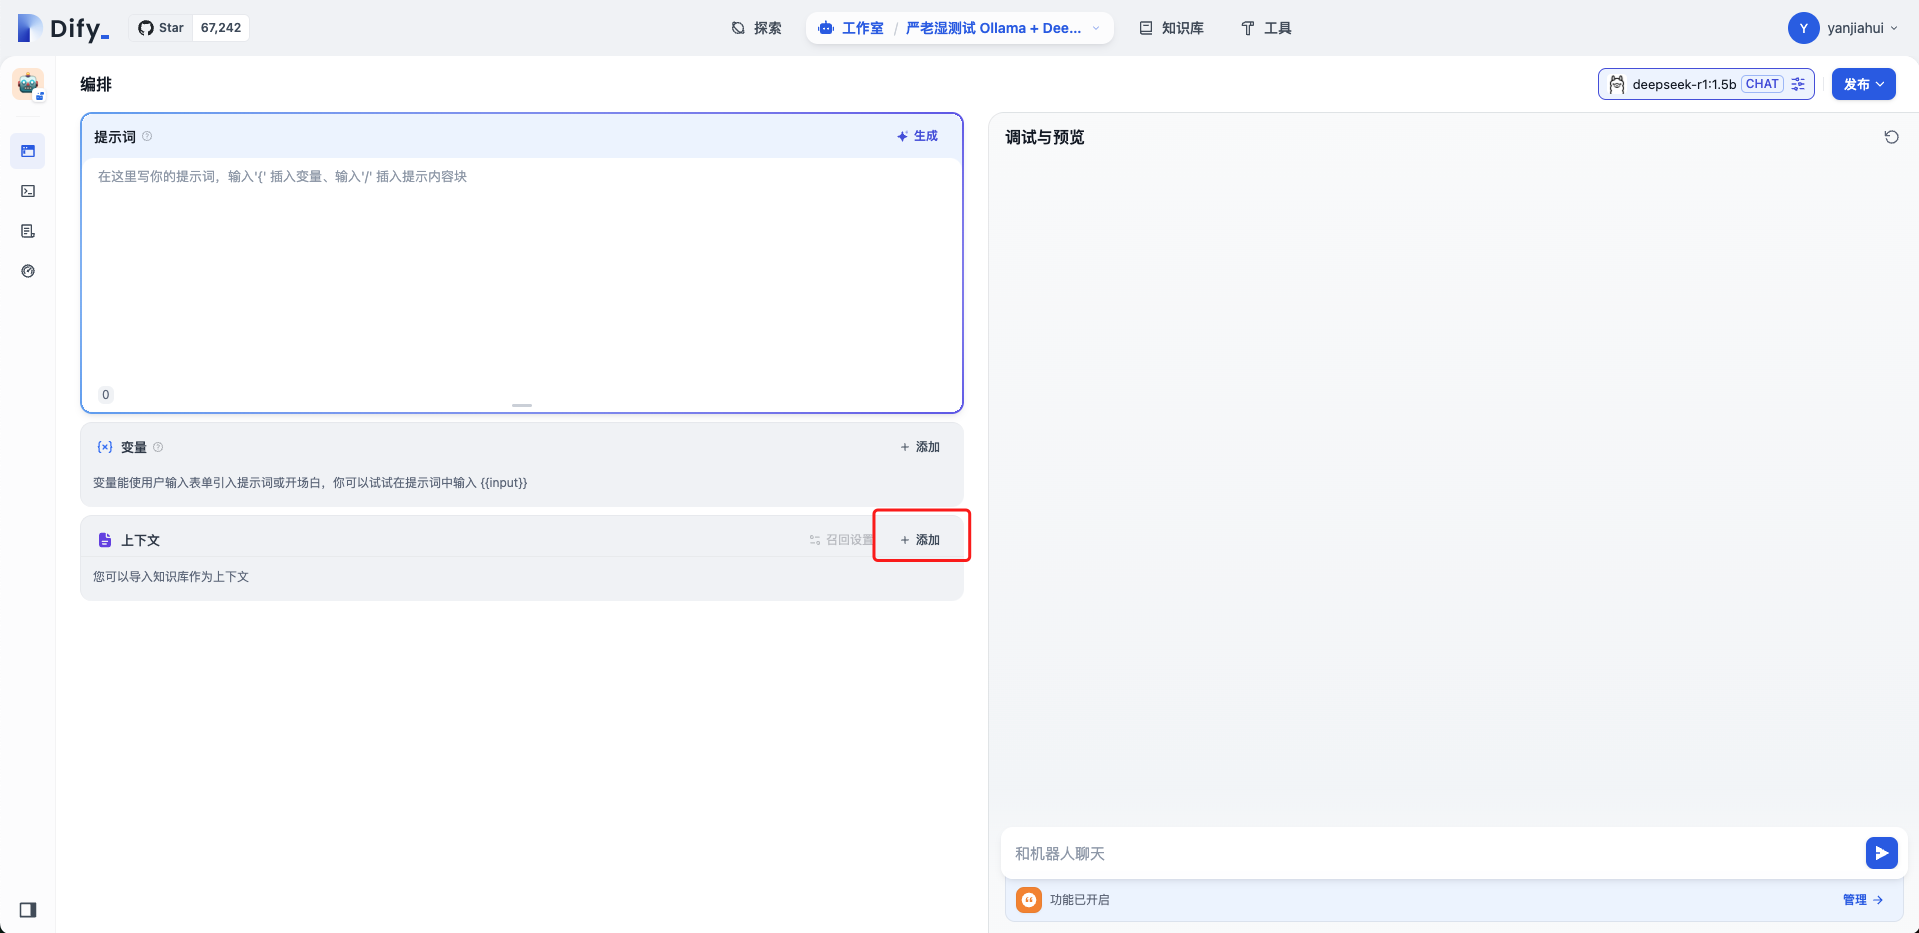This screenshot has width=1919, height=933.
Task: Click the 提示词 help question mark
Action: click(x=147, y=136)
